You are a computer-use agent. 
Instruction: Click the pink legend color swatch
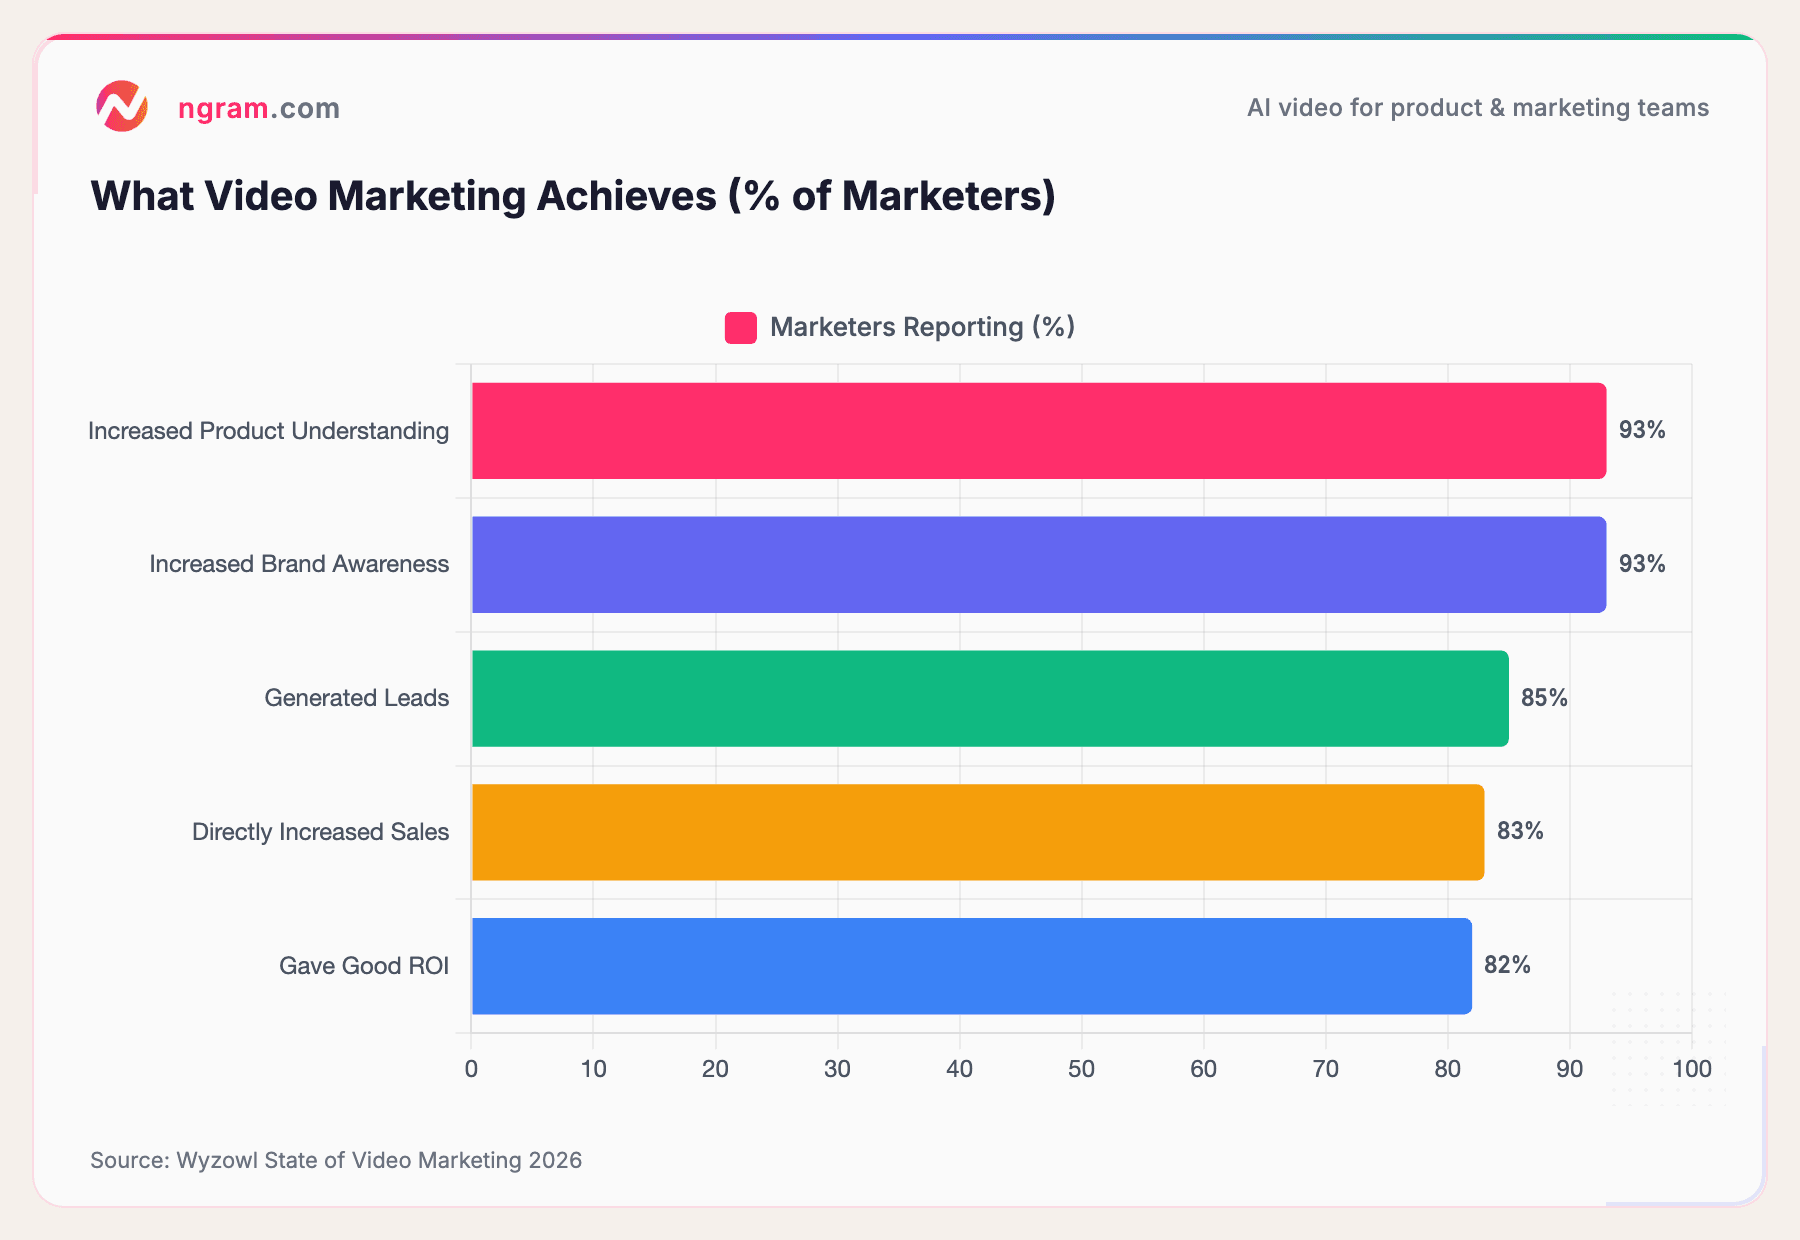tap(740, 326)
